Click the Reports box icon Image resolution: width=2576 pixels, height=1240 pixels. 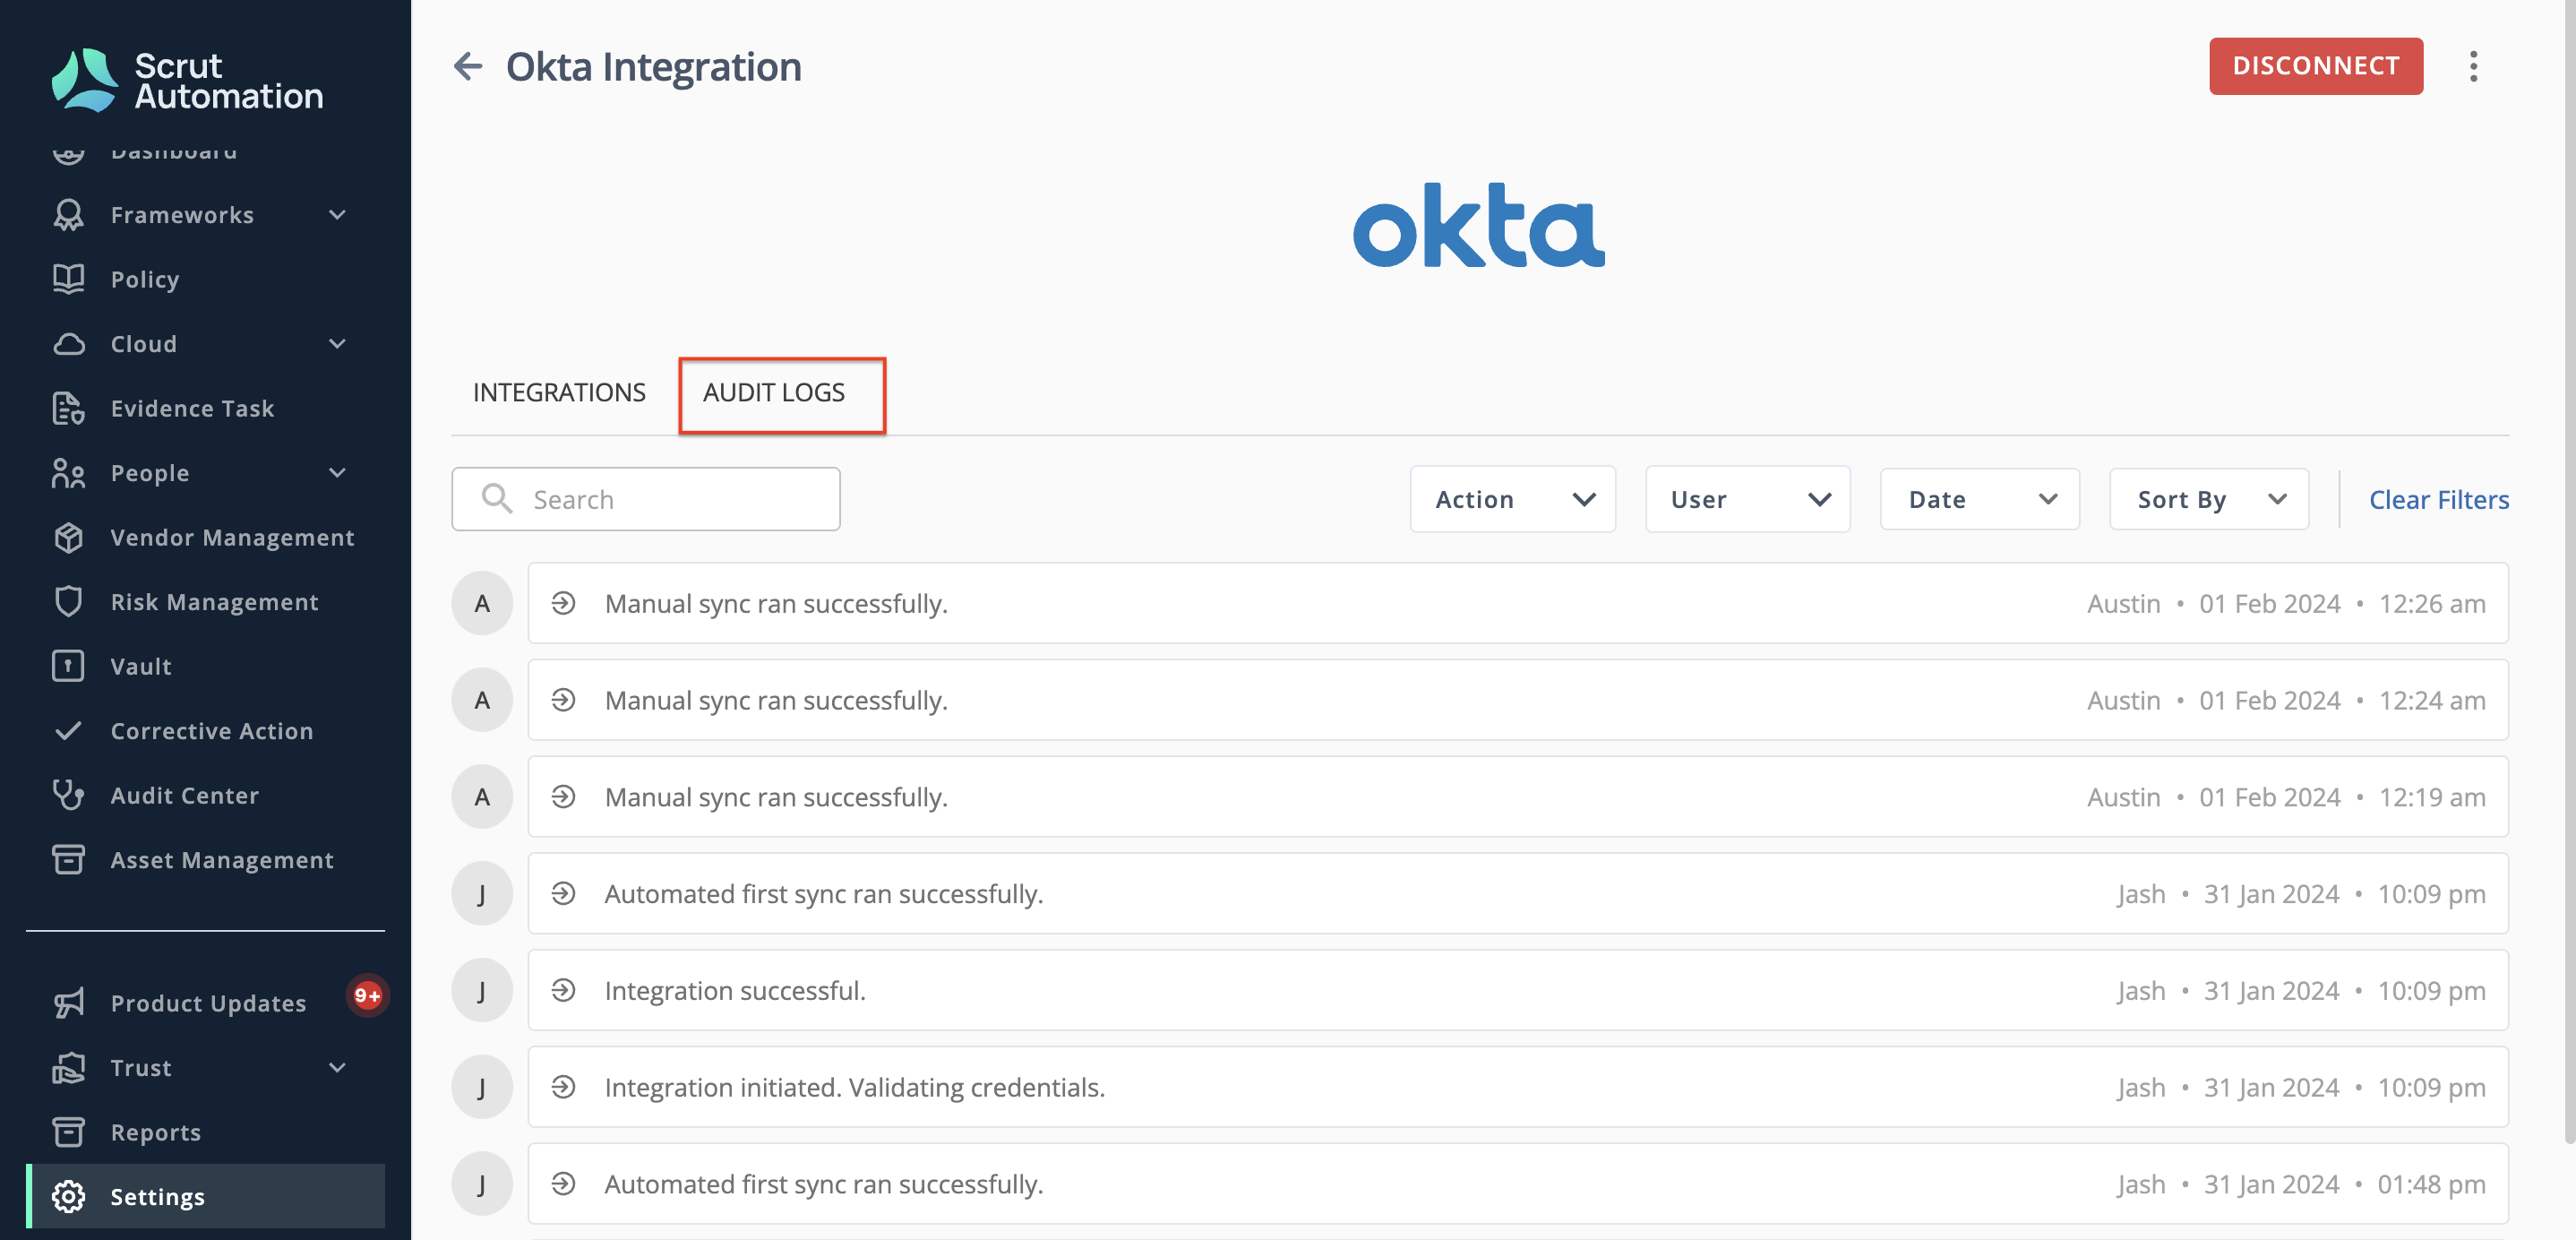click(68, 1132)
